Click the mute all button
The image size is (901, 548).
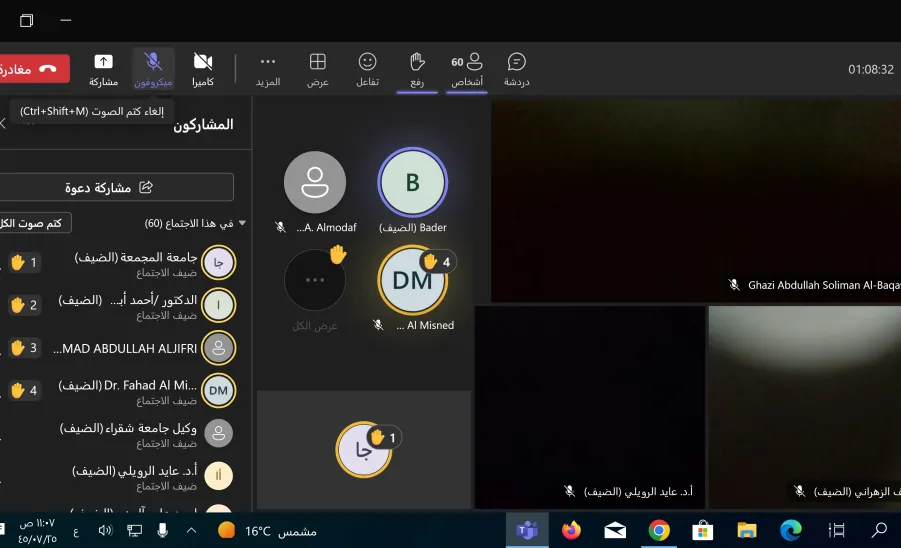click(x=34, y=223)
